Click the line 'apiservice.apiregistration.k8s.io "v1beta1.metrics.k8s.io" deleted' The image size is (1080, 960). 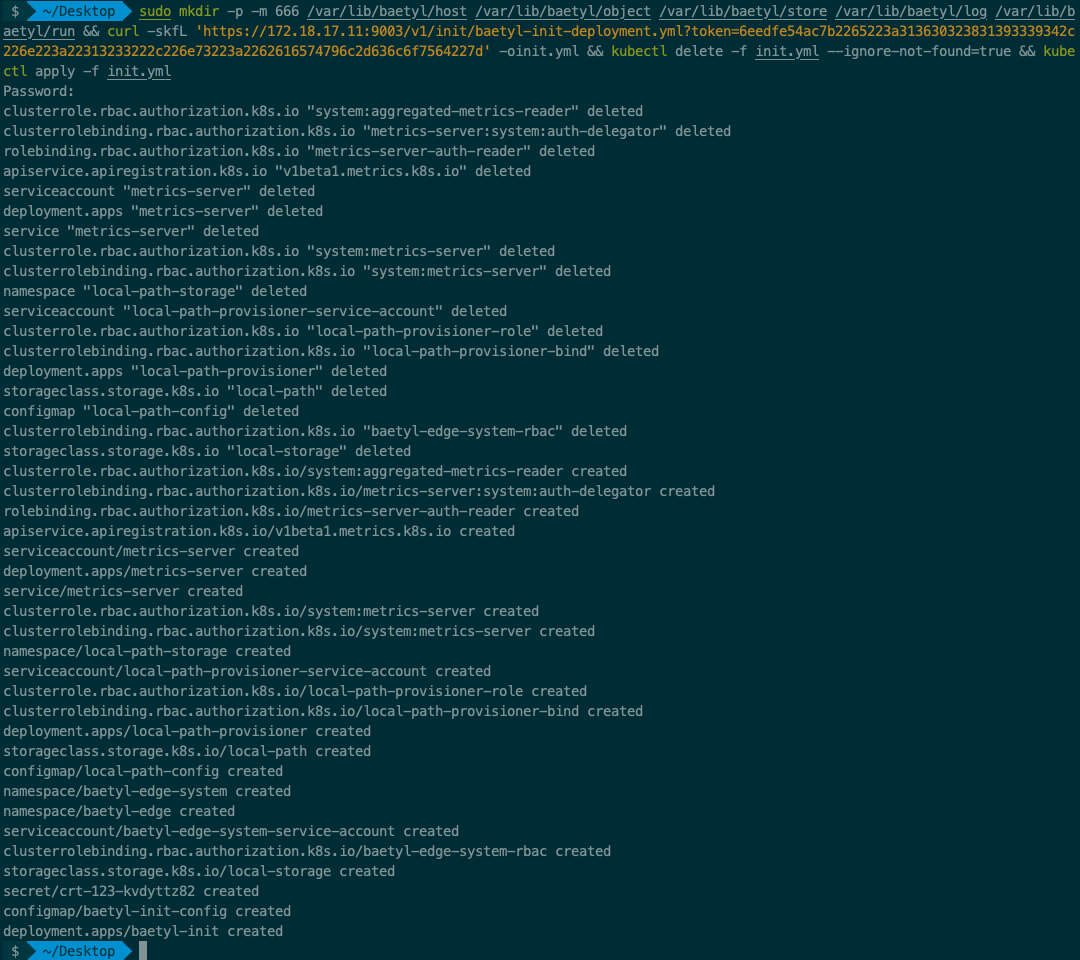tap(267, 171)
